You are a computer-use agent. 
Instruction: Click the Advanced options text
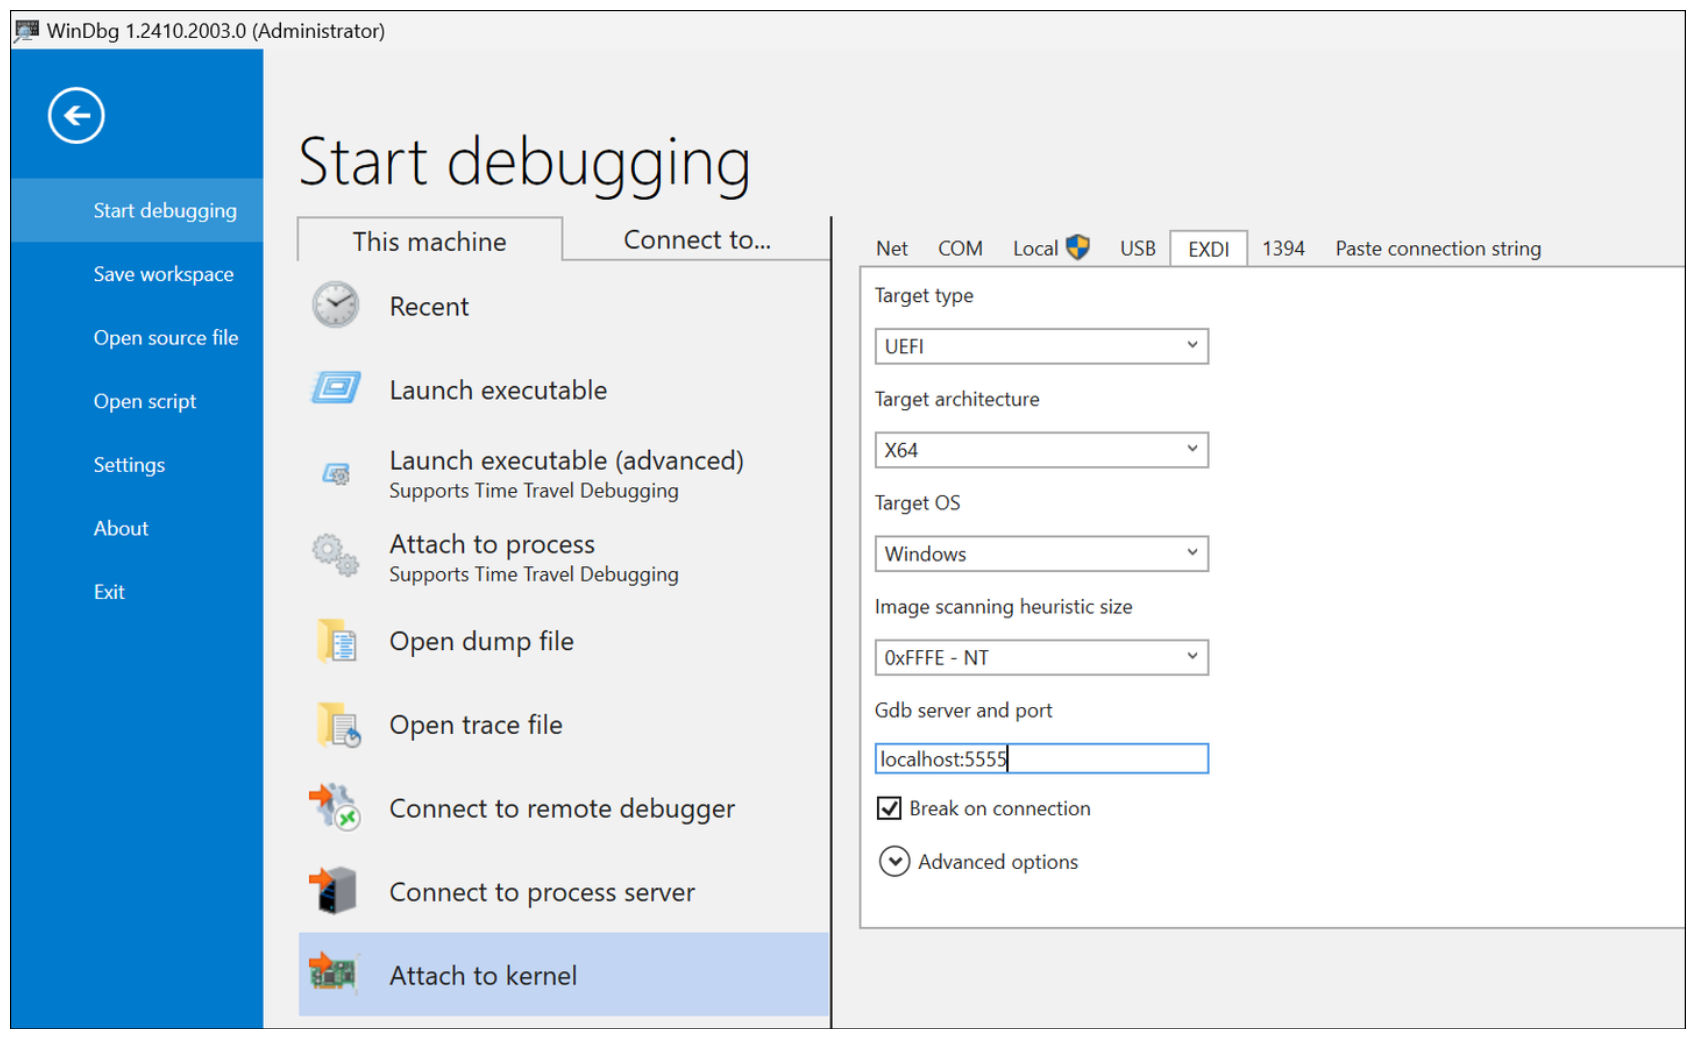click(998, 862)
